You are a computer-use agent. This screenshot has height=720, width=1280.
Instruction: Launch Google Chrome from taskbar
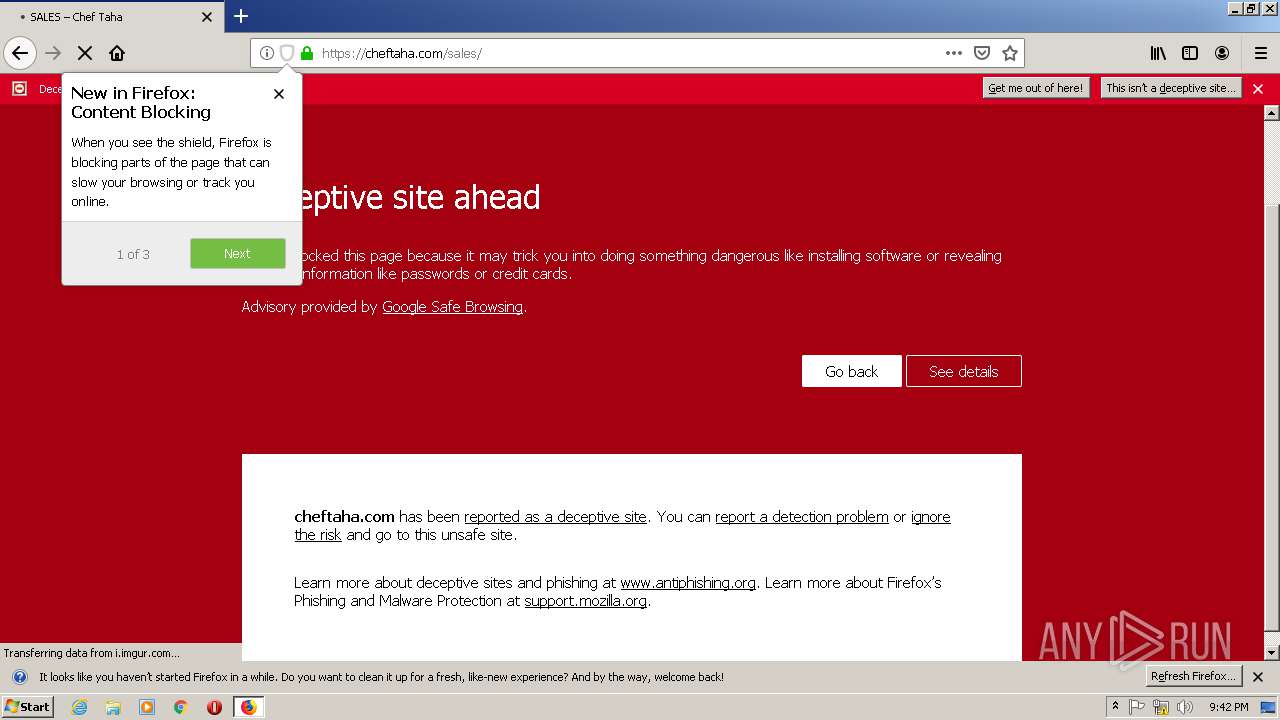[181, 707]
